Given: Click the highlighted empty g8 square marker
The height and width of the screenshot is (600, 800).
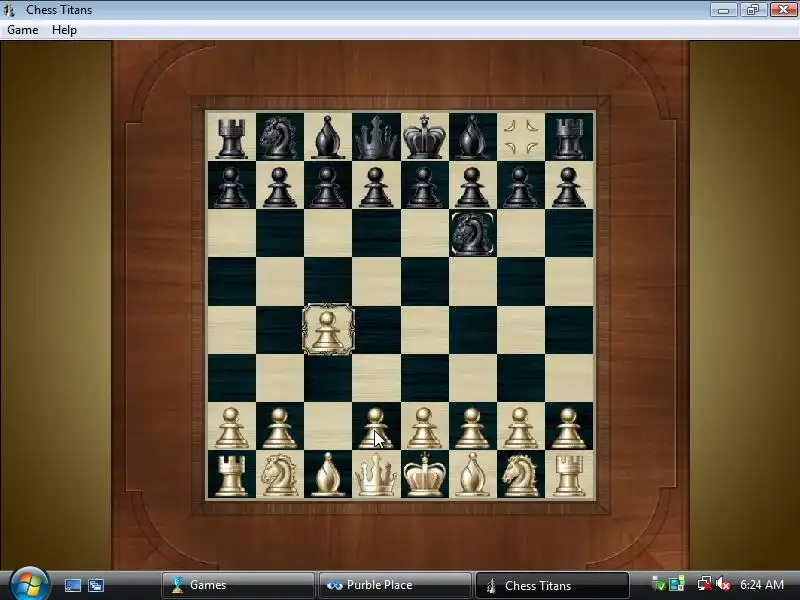Looking at the screenshot, I should coord(521,137).
